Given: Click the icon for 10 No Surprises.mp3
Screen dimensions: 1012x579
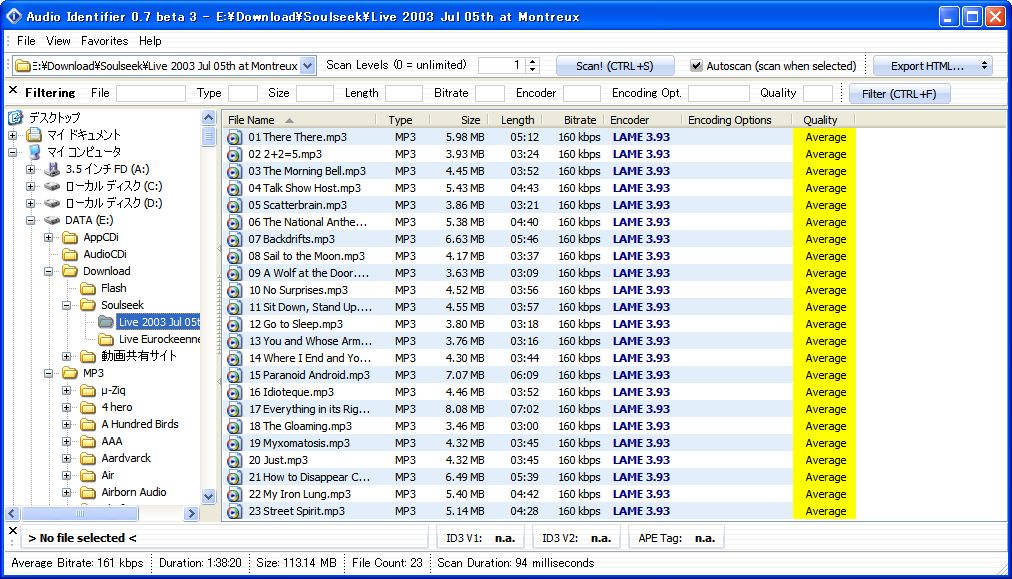Looking at the screenshot, I should click(x=234, y=290).
